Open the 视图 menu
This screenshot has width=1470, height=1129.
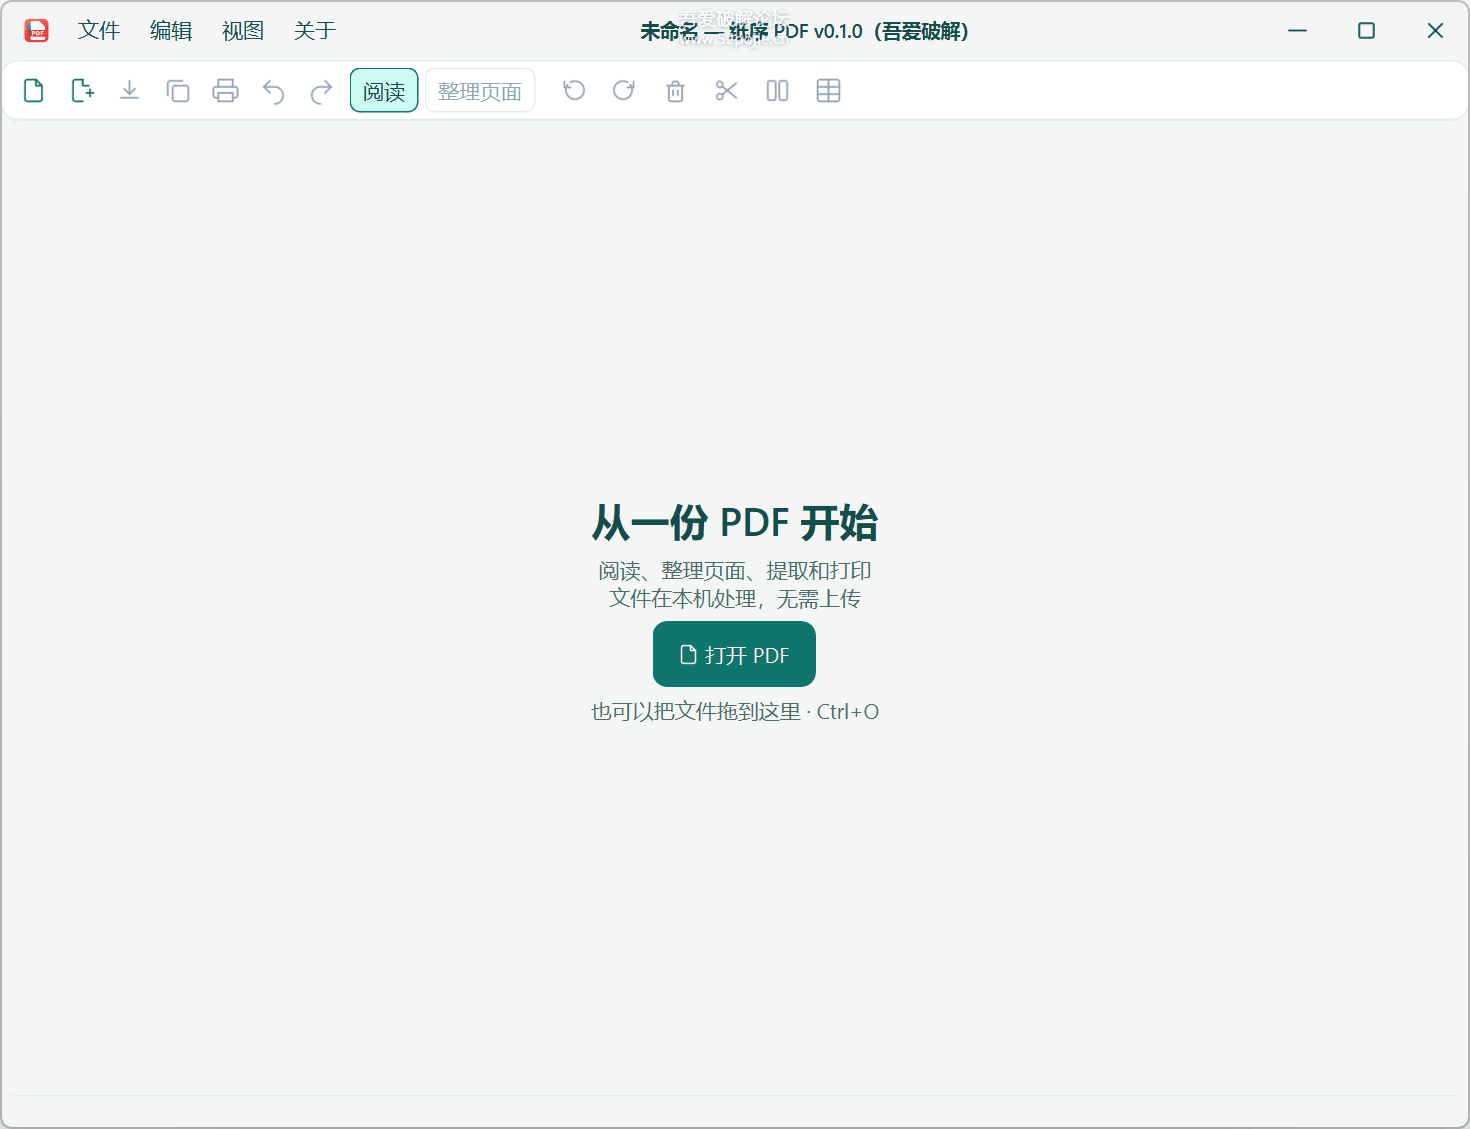[243, 31]
